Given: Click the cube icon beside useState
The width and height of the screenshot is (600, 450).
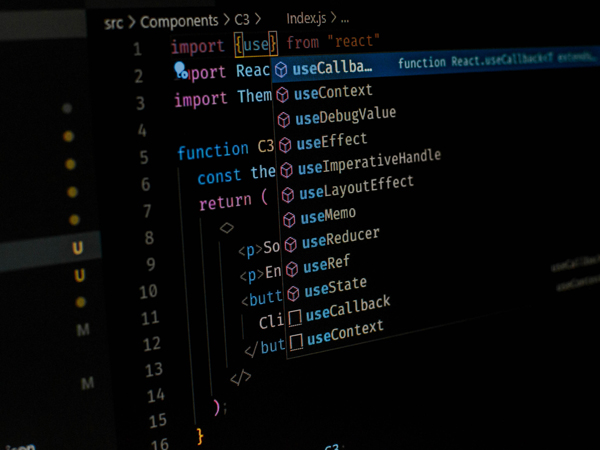Looking at the screenshot, I should point(293,293).
